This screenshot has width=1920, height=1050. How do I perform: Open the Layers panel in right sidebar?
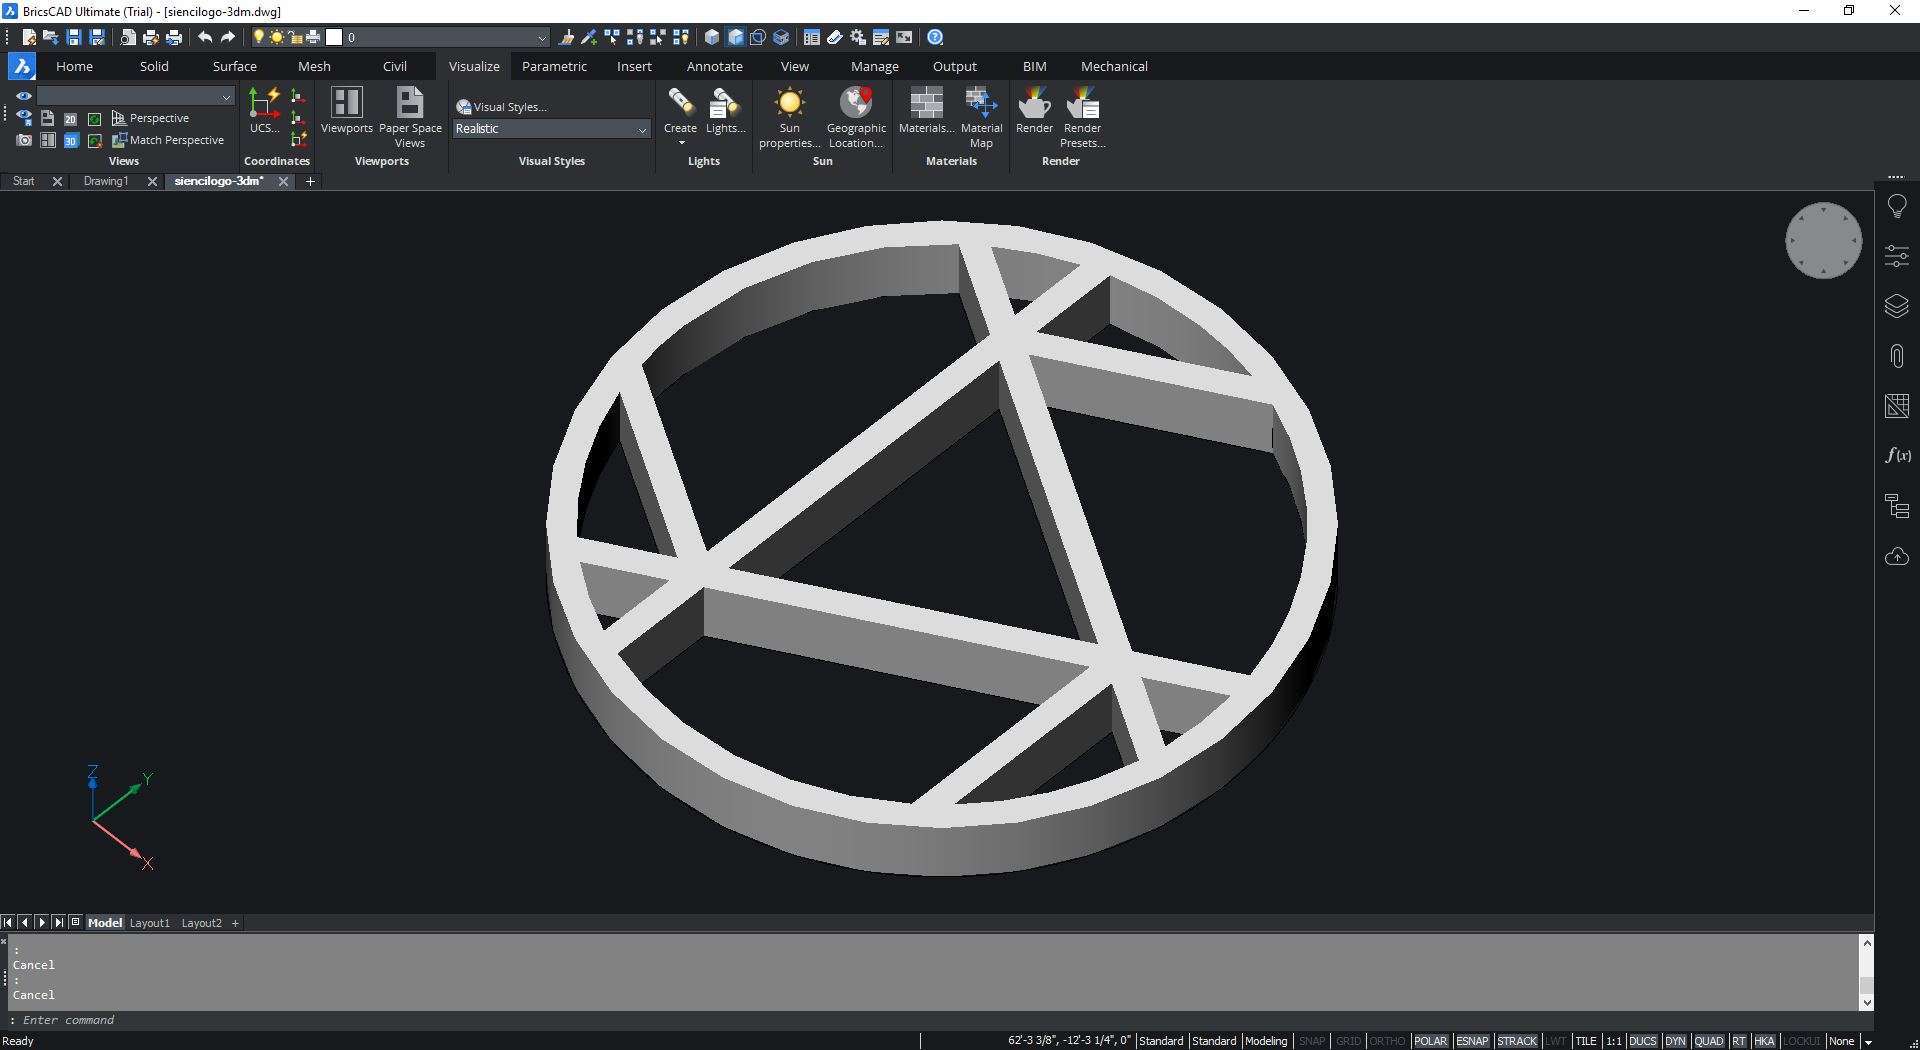(1897, 306)
